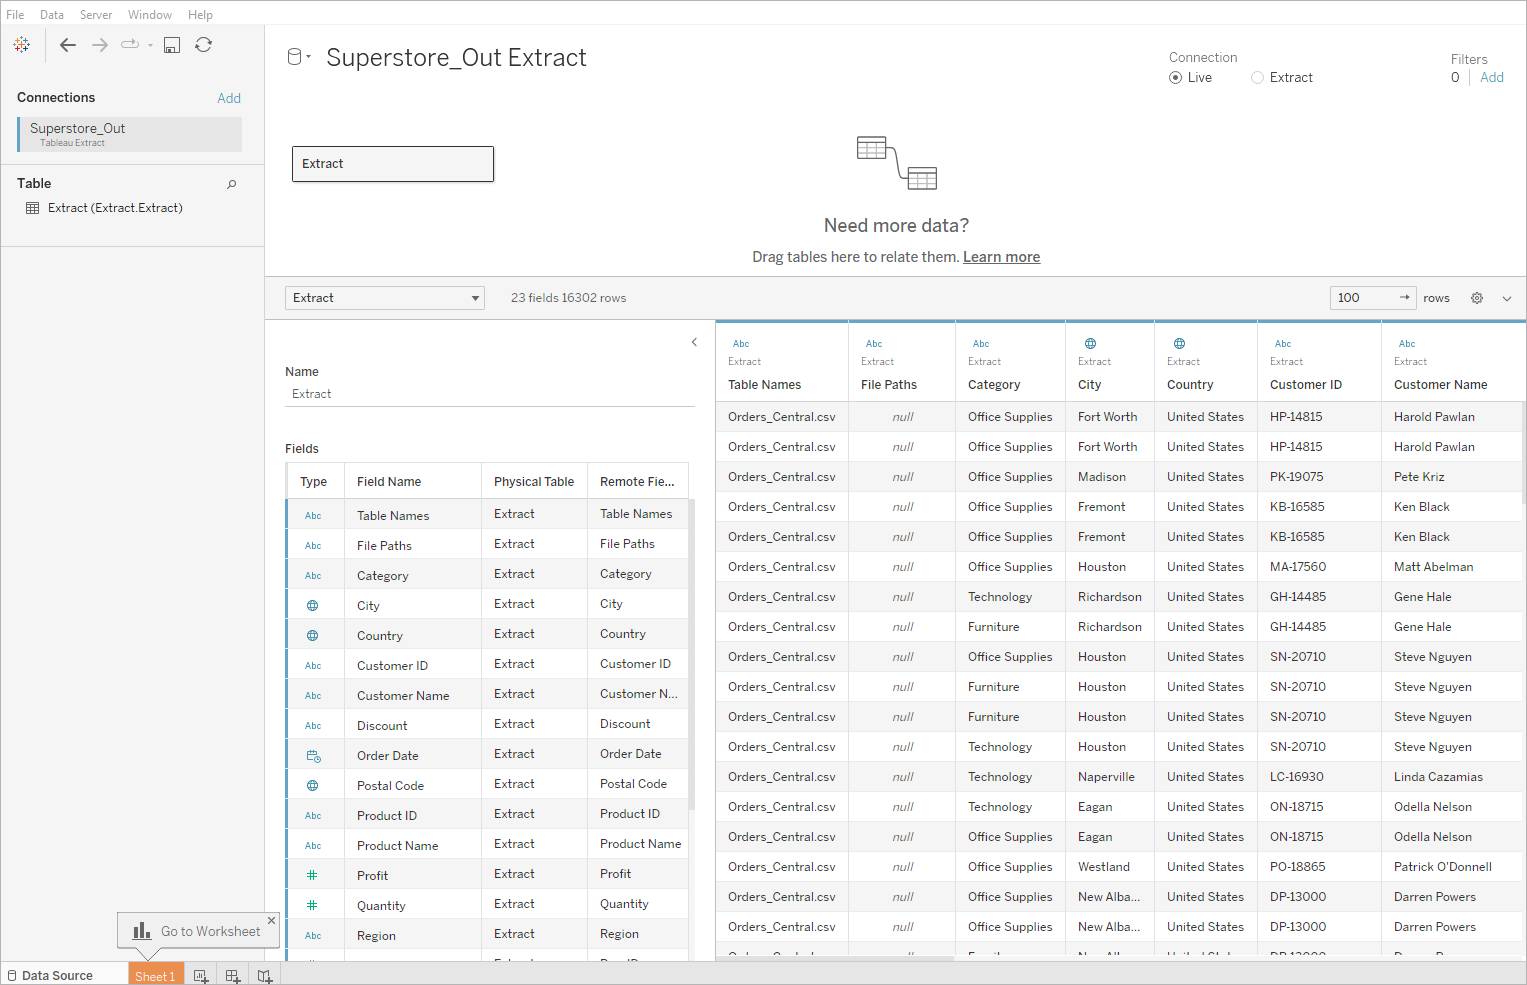Click the Patrick O'Donnell cell
Viewport: 1527px width, 985px height.
(1443, 867)
